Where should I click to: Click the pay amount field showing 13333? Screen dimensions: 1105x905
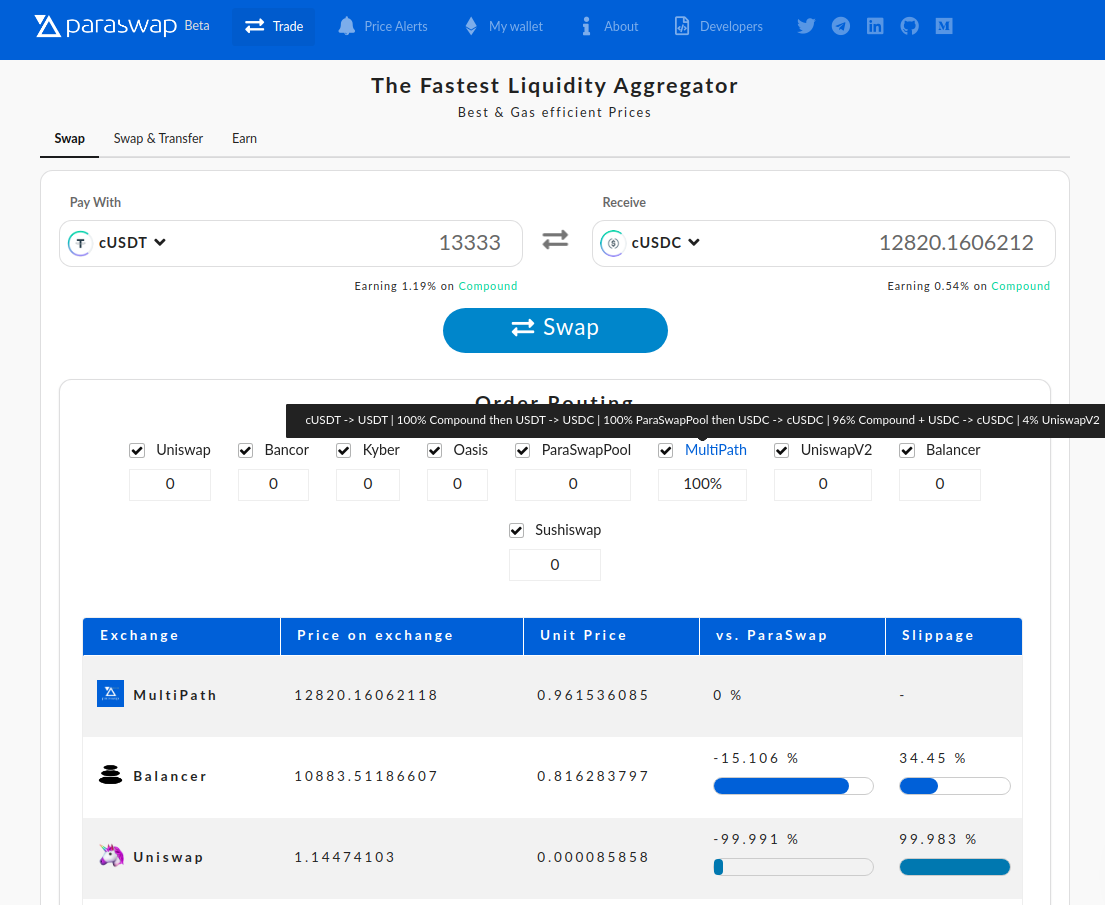469,242
